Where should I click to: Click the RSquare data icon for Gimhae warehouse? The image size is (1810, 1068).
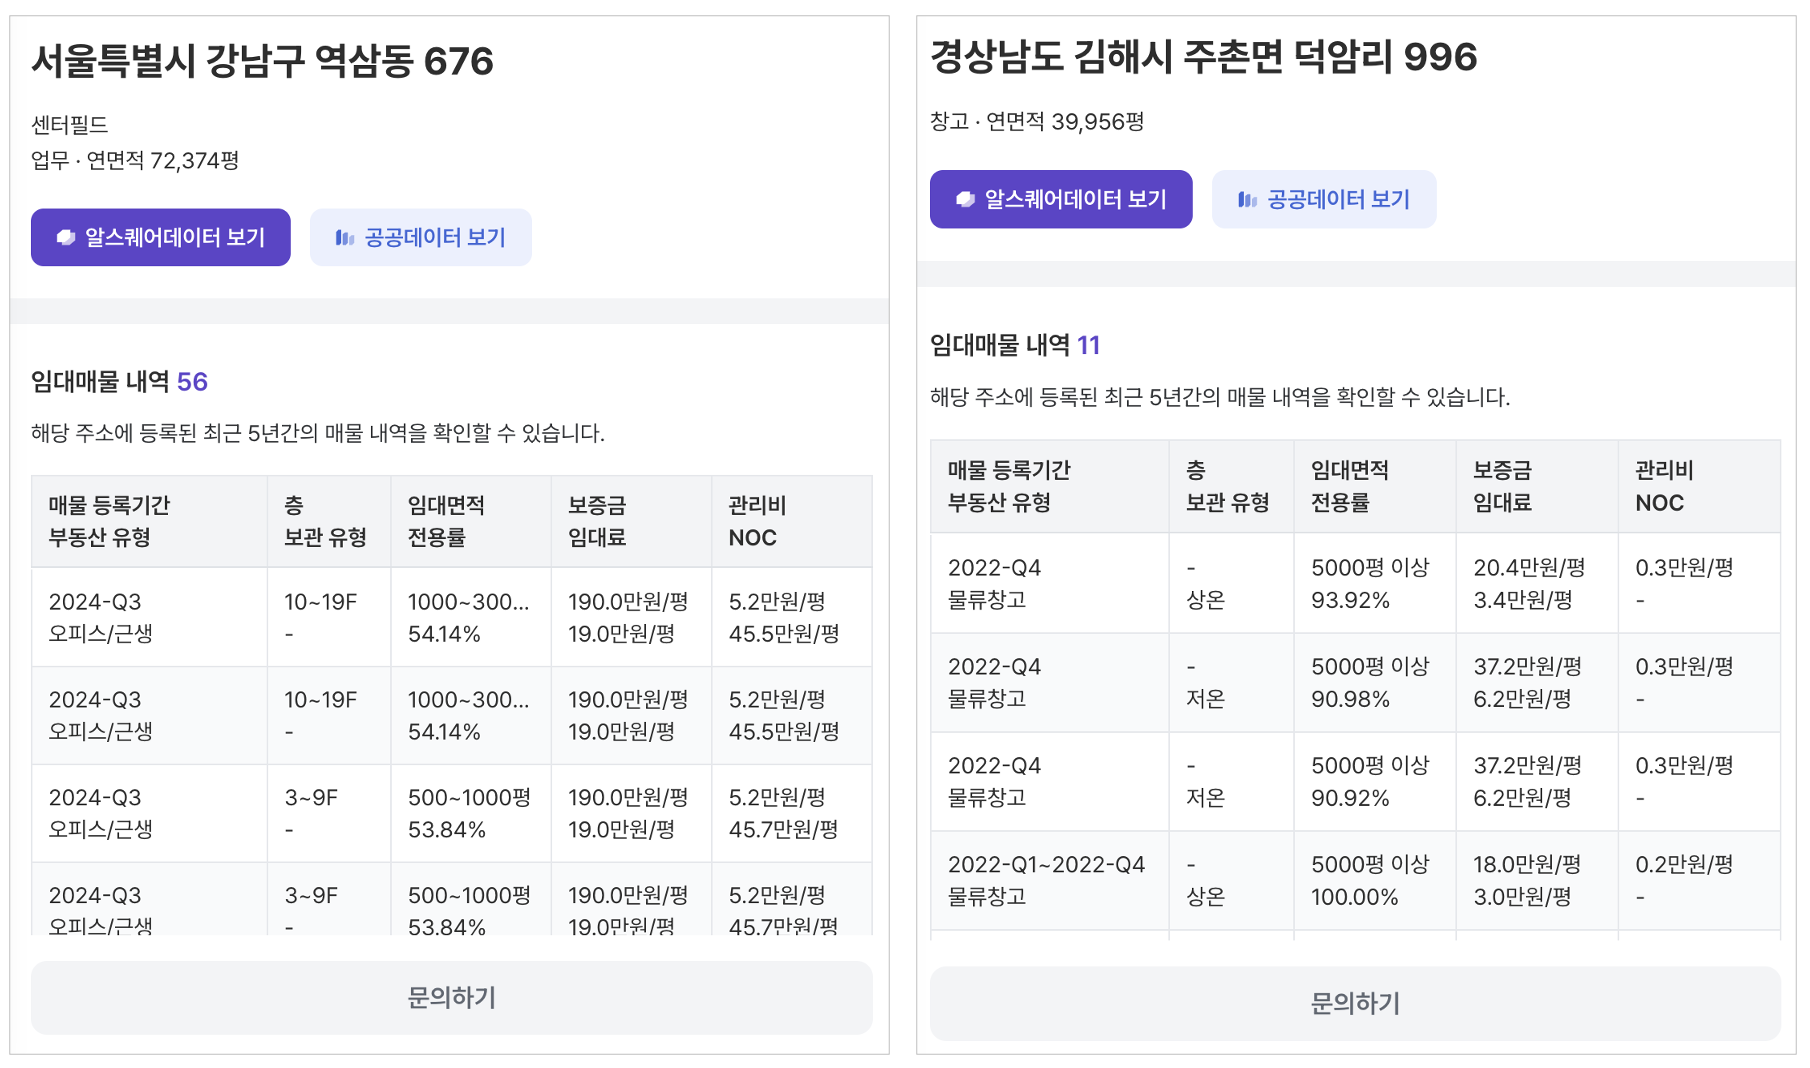point(965,200)
